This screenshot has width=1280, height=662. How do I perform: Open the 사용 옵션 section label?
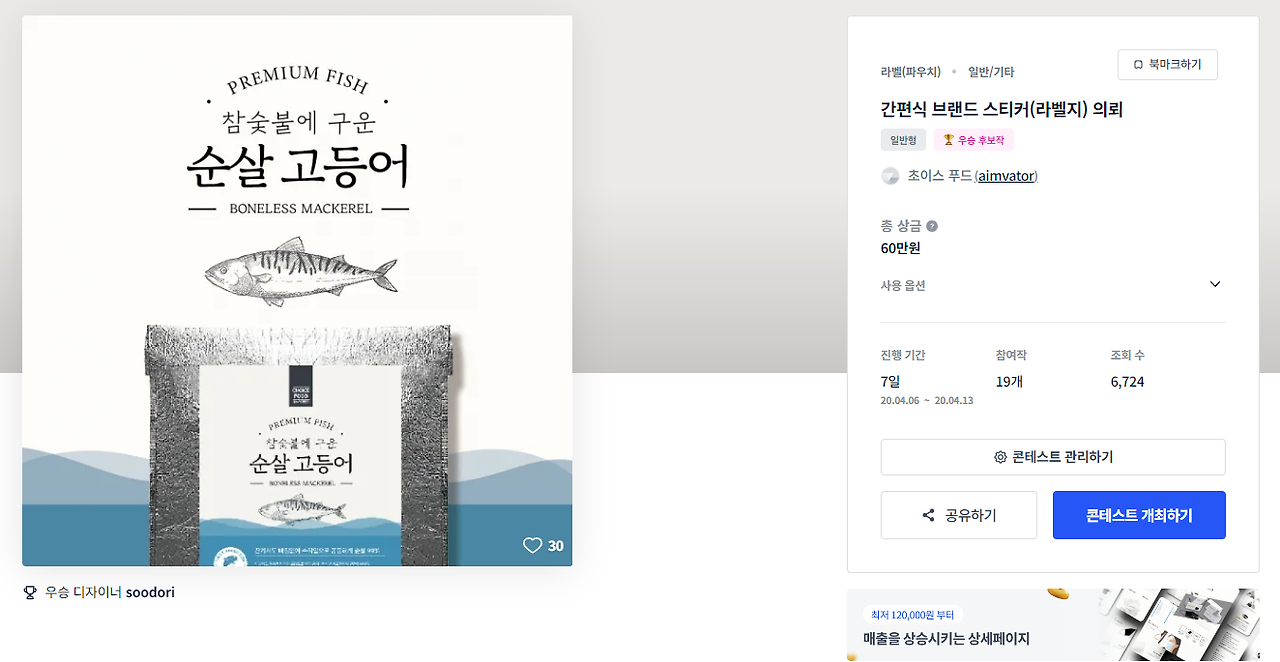pyautogui.click(x=903, y=285)
